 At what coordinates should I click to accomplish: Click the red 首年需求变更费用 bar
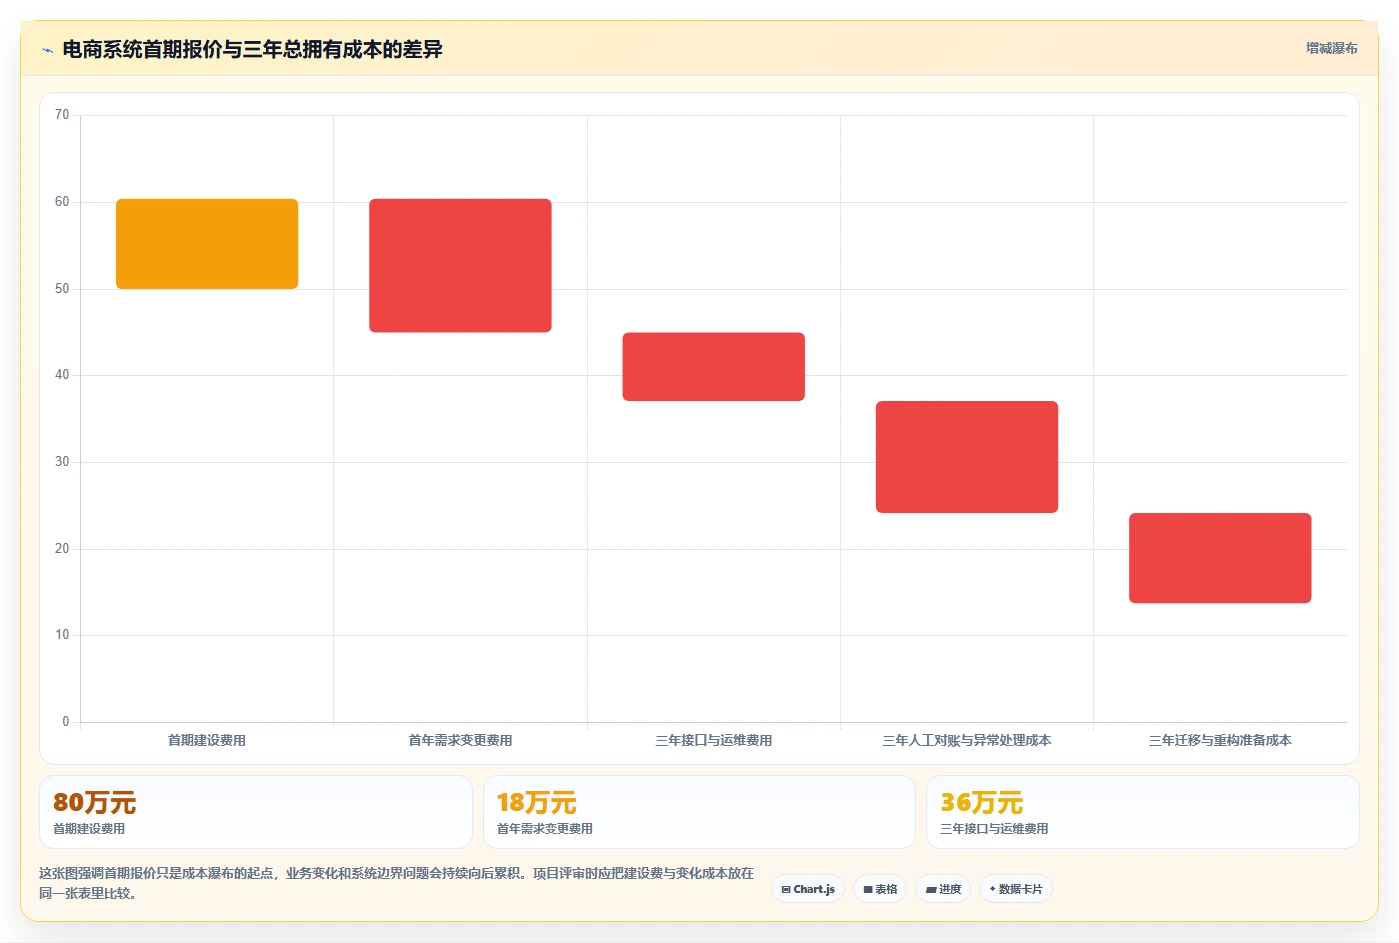[x=460, y=266]
